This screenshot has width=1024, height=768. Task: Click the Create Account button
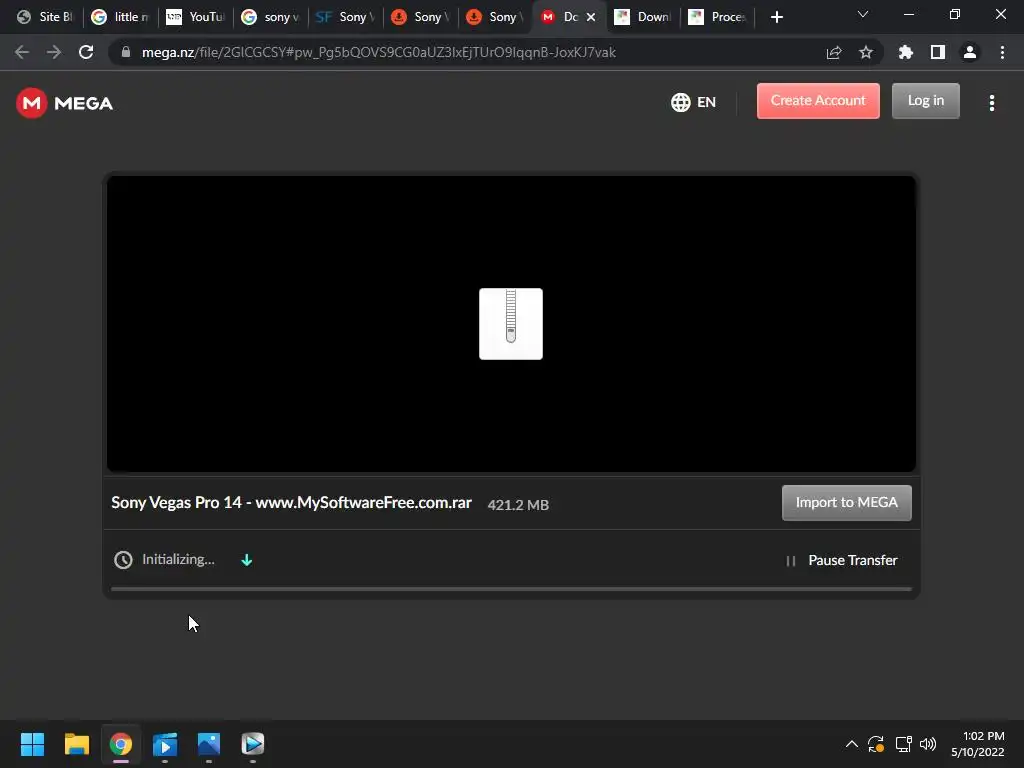[x=818, y=101]
